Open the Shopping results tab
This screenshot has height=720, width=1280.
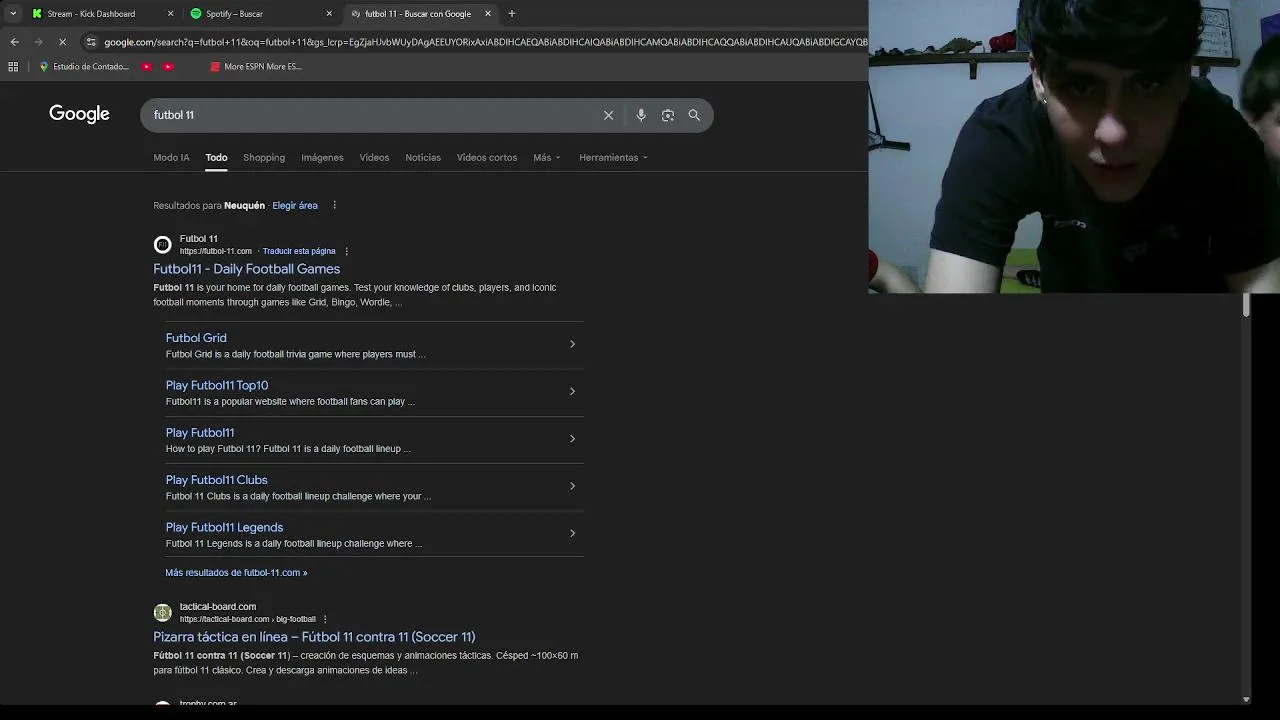click(x=264, y=157)
